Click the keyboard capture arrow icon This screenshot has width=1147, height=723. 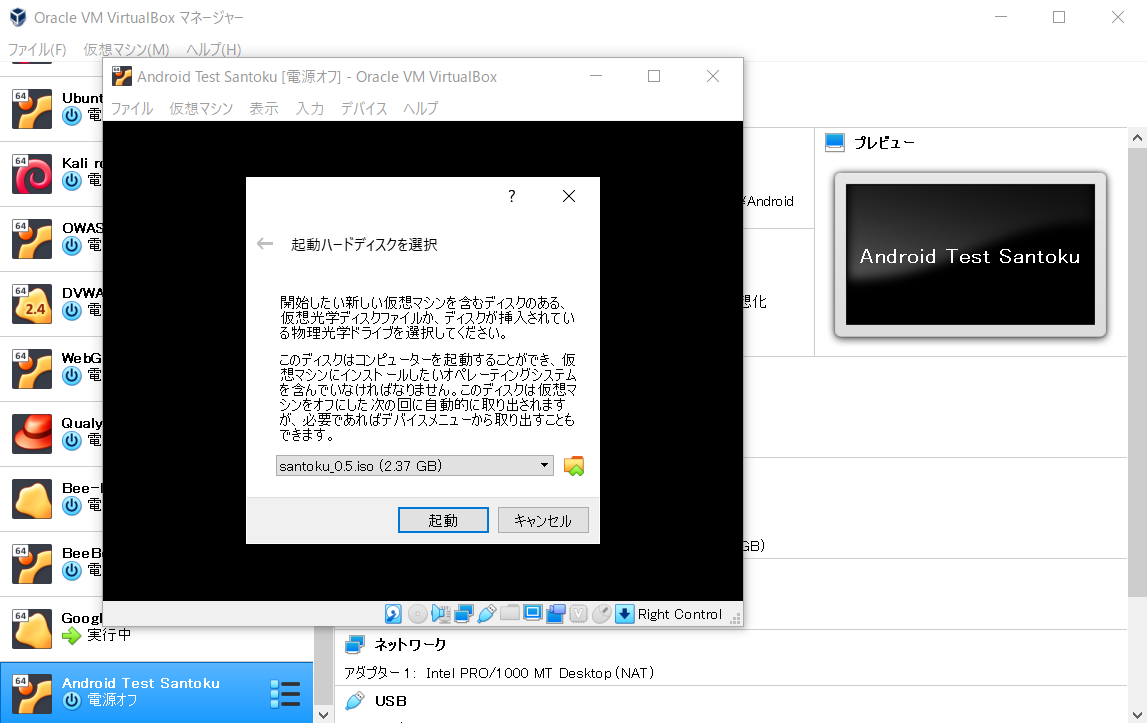(624, 614)
